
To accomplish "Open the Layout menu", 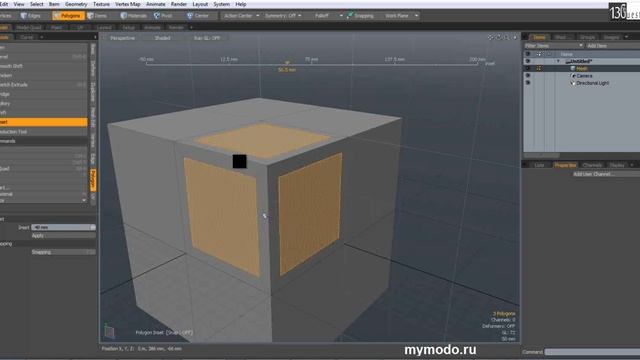I will point(200,4).
